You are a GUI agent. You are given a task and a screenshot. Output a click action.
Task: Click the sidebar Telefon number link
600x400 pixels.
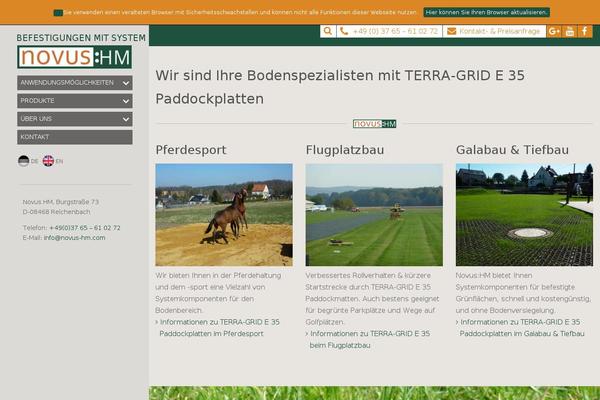85,228
